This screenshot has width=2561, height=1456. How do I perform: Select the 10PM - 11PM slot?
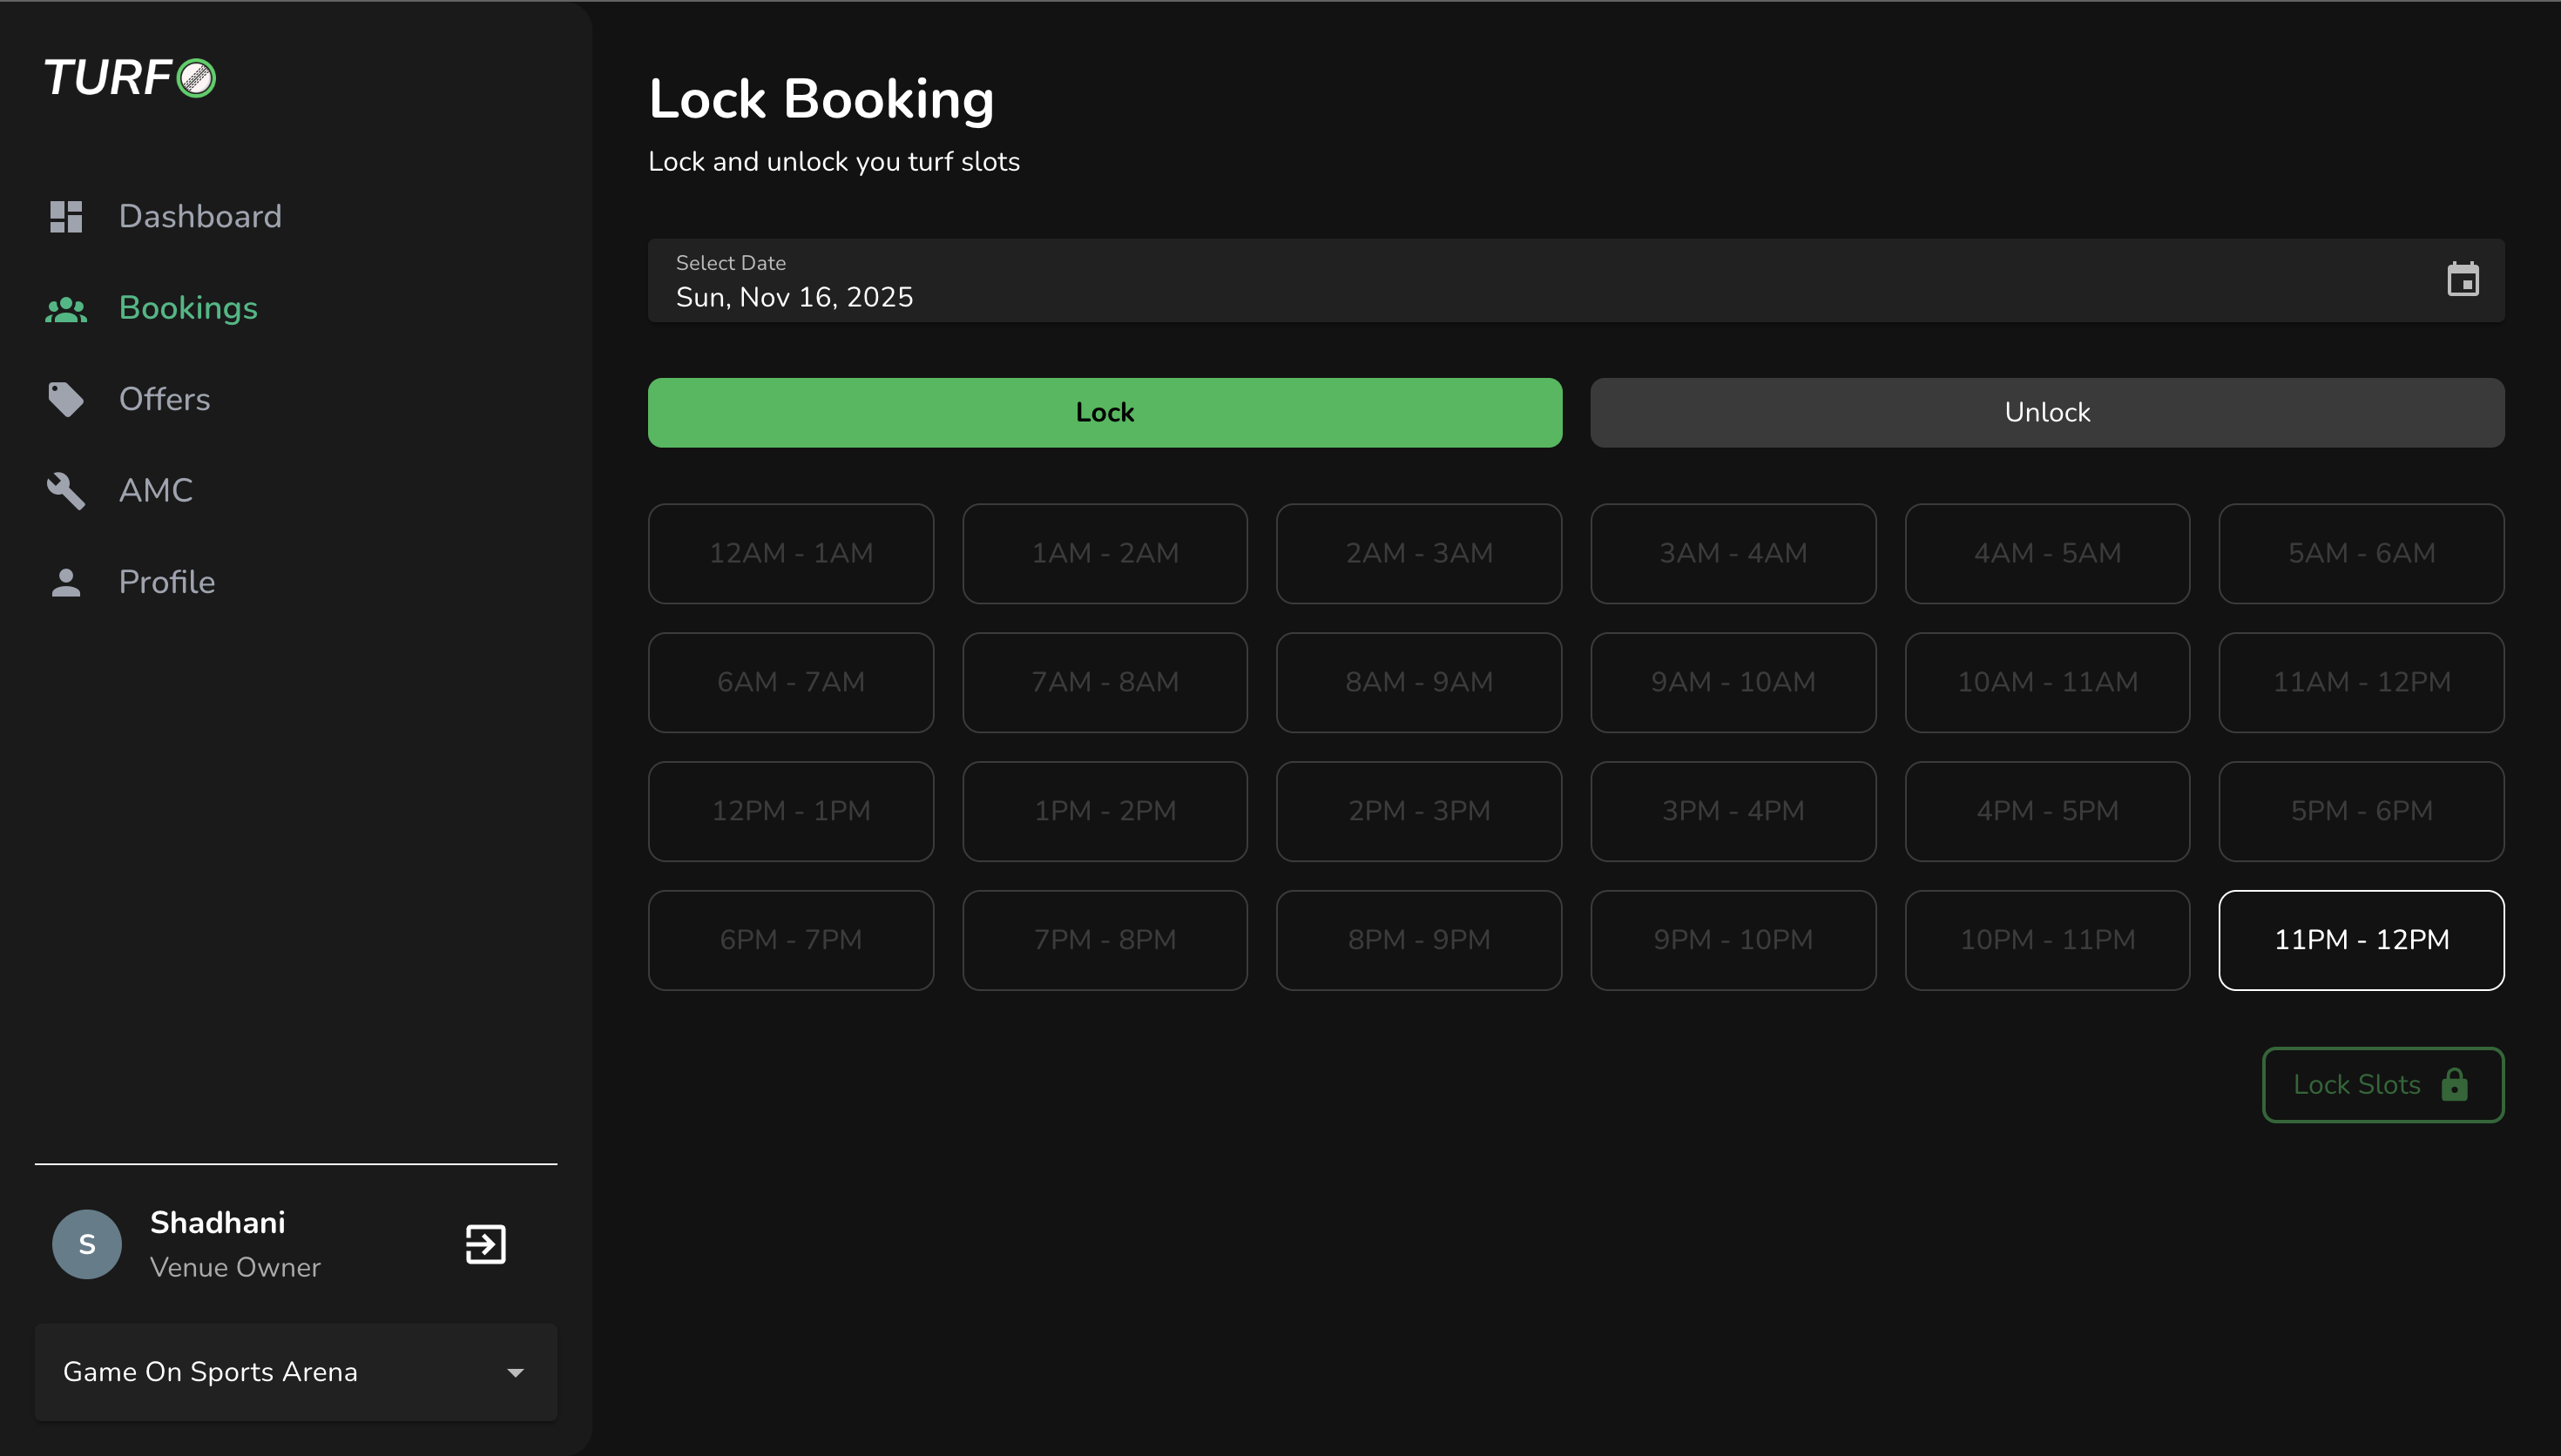(2046, 940)
